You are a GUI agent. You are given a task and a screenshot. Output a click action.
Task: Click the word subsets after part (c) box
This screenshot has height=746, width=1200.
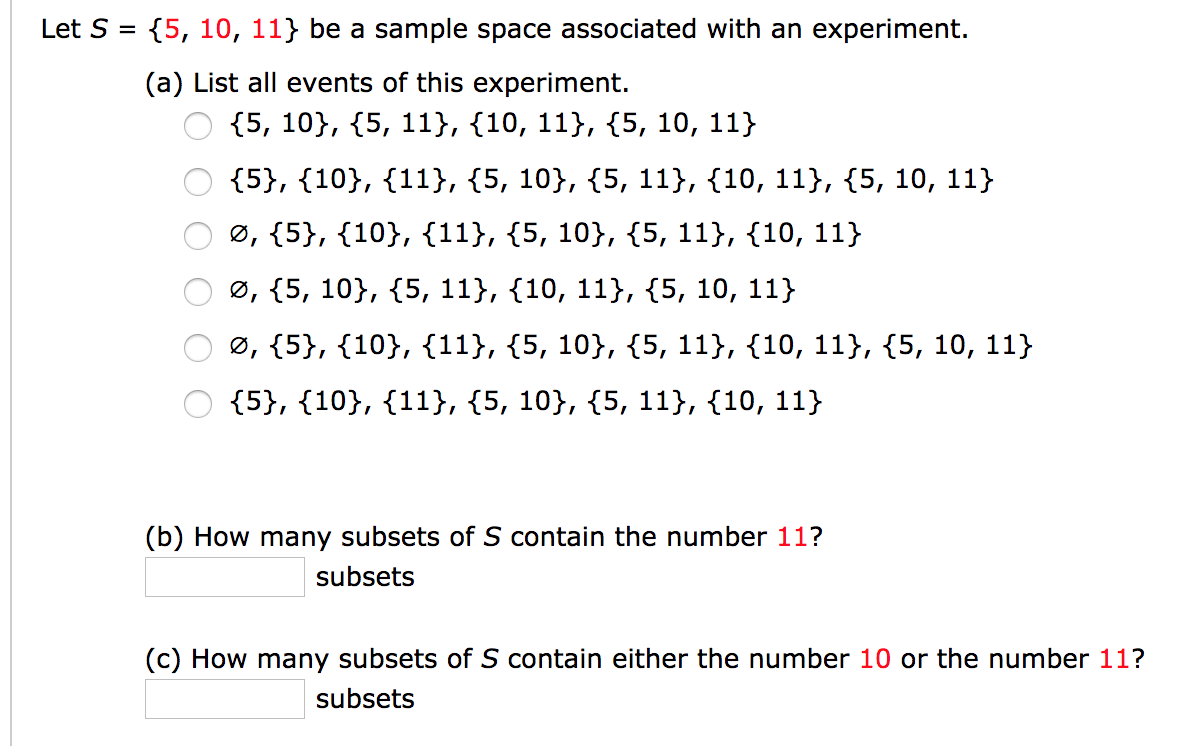365,699
